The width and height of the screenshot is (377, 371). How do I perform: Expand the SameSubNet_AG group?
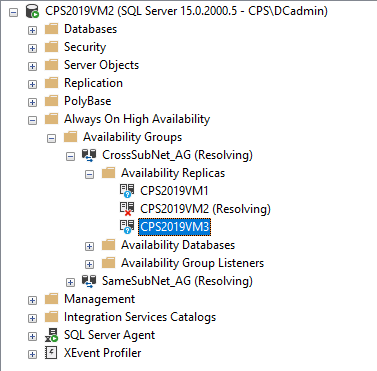click(x=70, y=282)
